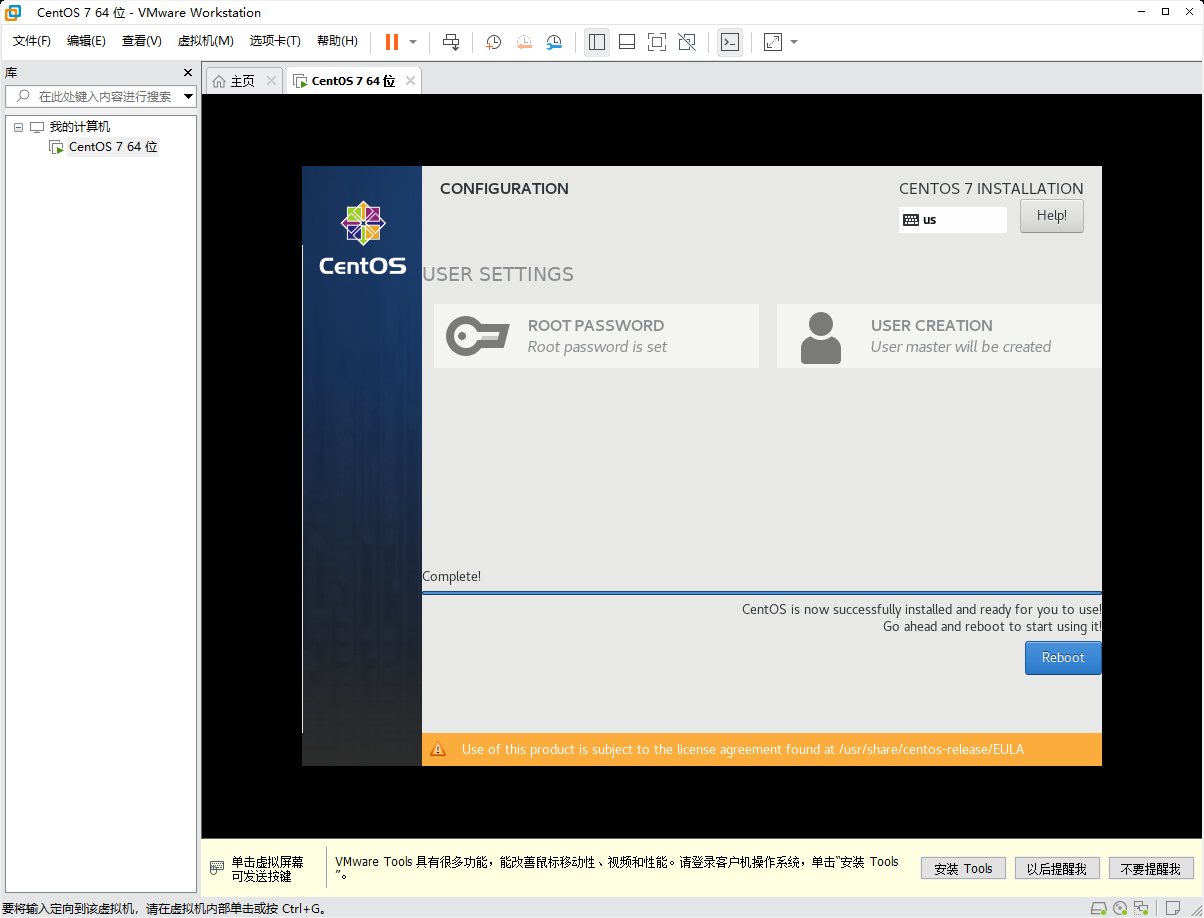Image resolution: width=1204 pixels, height=918 pixels.
Task: Open stretch display dropdown arrow
Action: click(x=794, y=42)
